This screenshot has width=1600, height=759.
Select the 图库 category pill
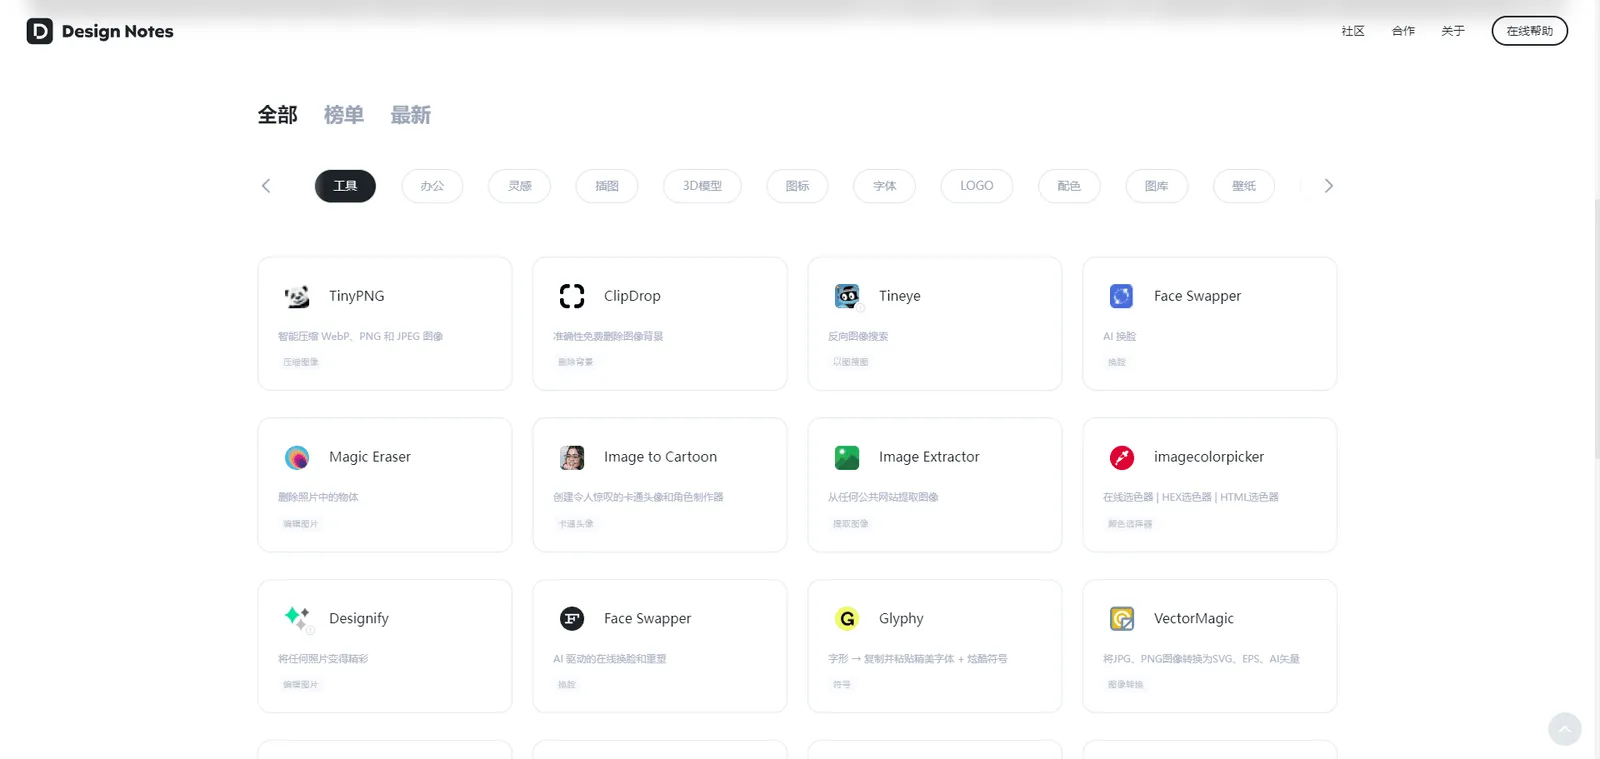1156,186
